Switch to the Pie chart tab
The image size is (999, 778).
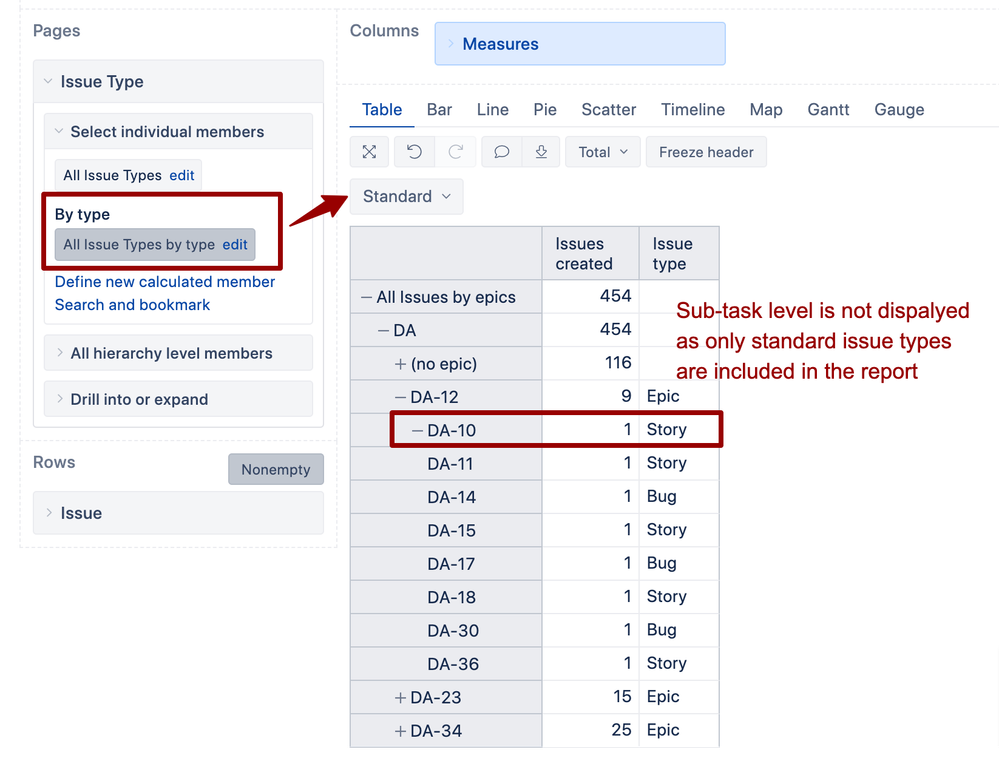coord(545,110)
